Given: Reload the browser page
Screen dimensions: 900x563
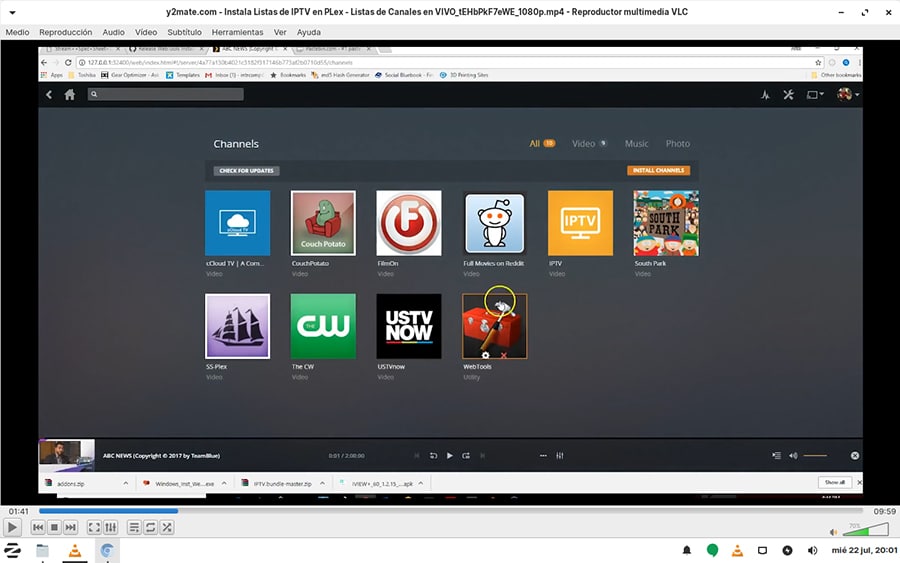Looking at the screenshot, I should pyautogui.click(x=68, y=63).
